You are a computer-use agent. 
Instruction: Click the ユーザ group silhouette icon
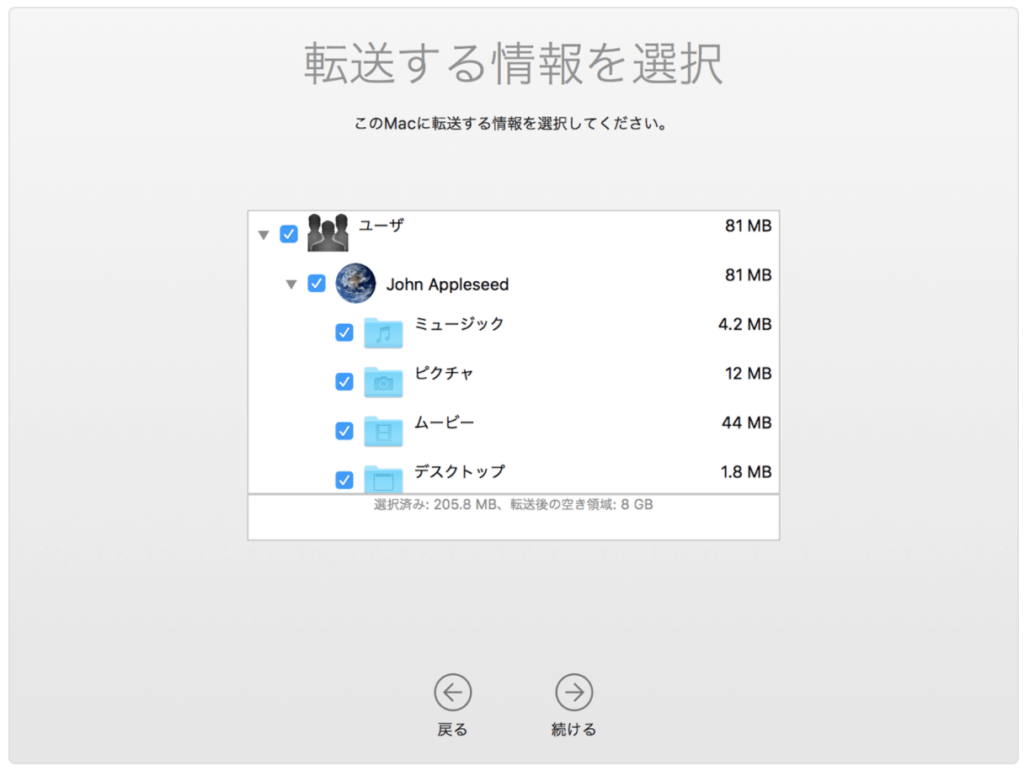[x=328, y=232]
